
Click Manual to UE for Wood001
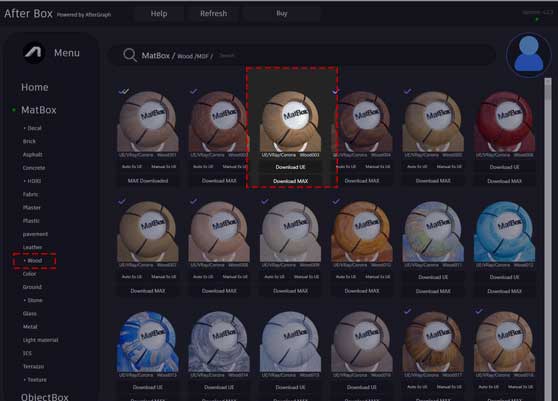pyautogui.click(x=163, y=166)
